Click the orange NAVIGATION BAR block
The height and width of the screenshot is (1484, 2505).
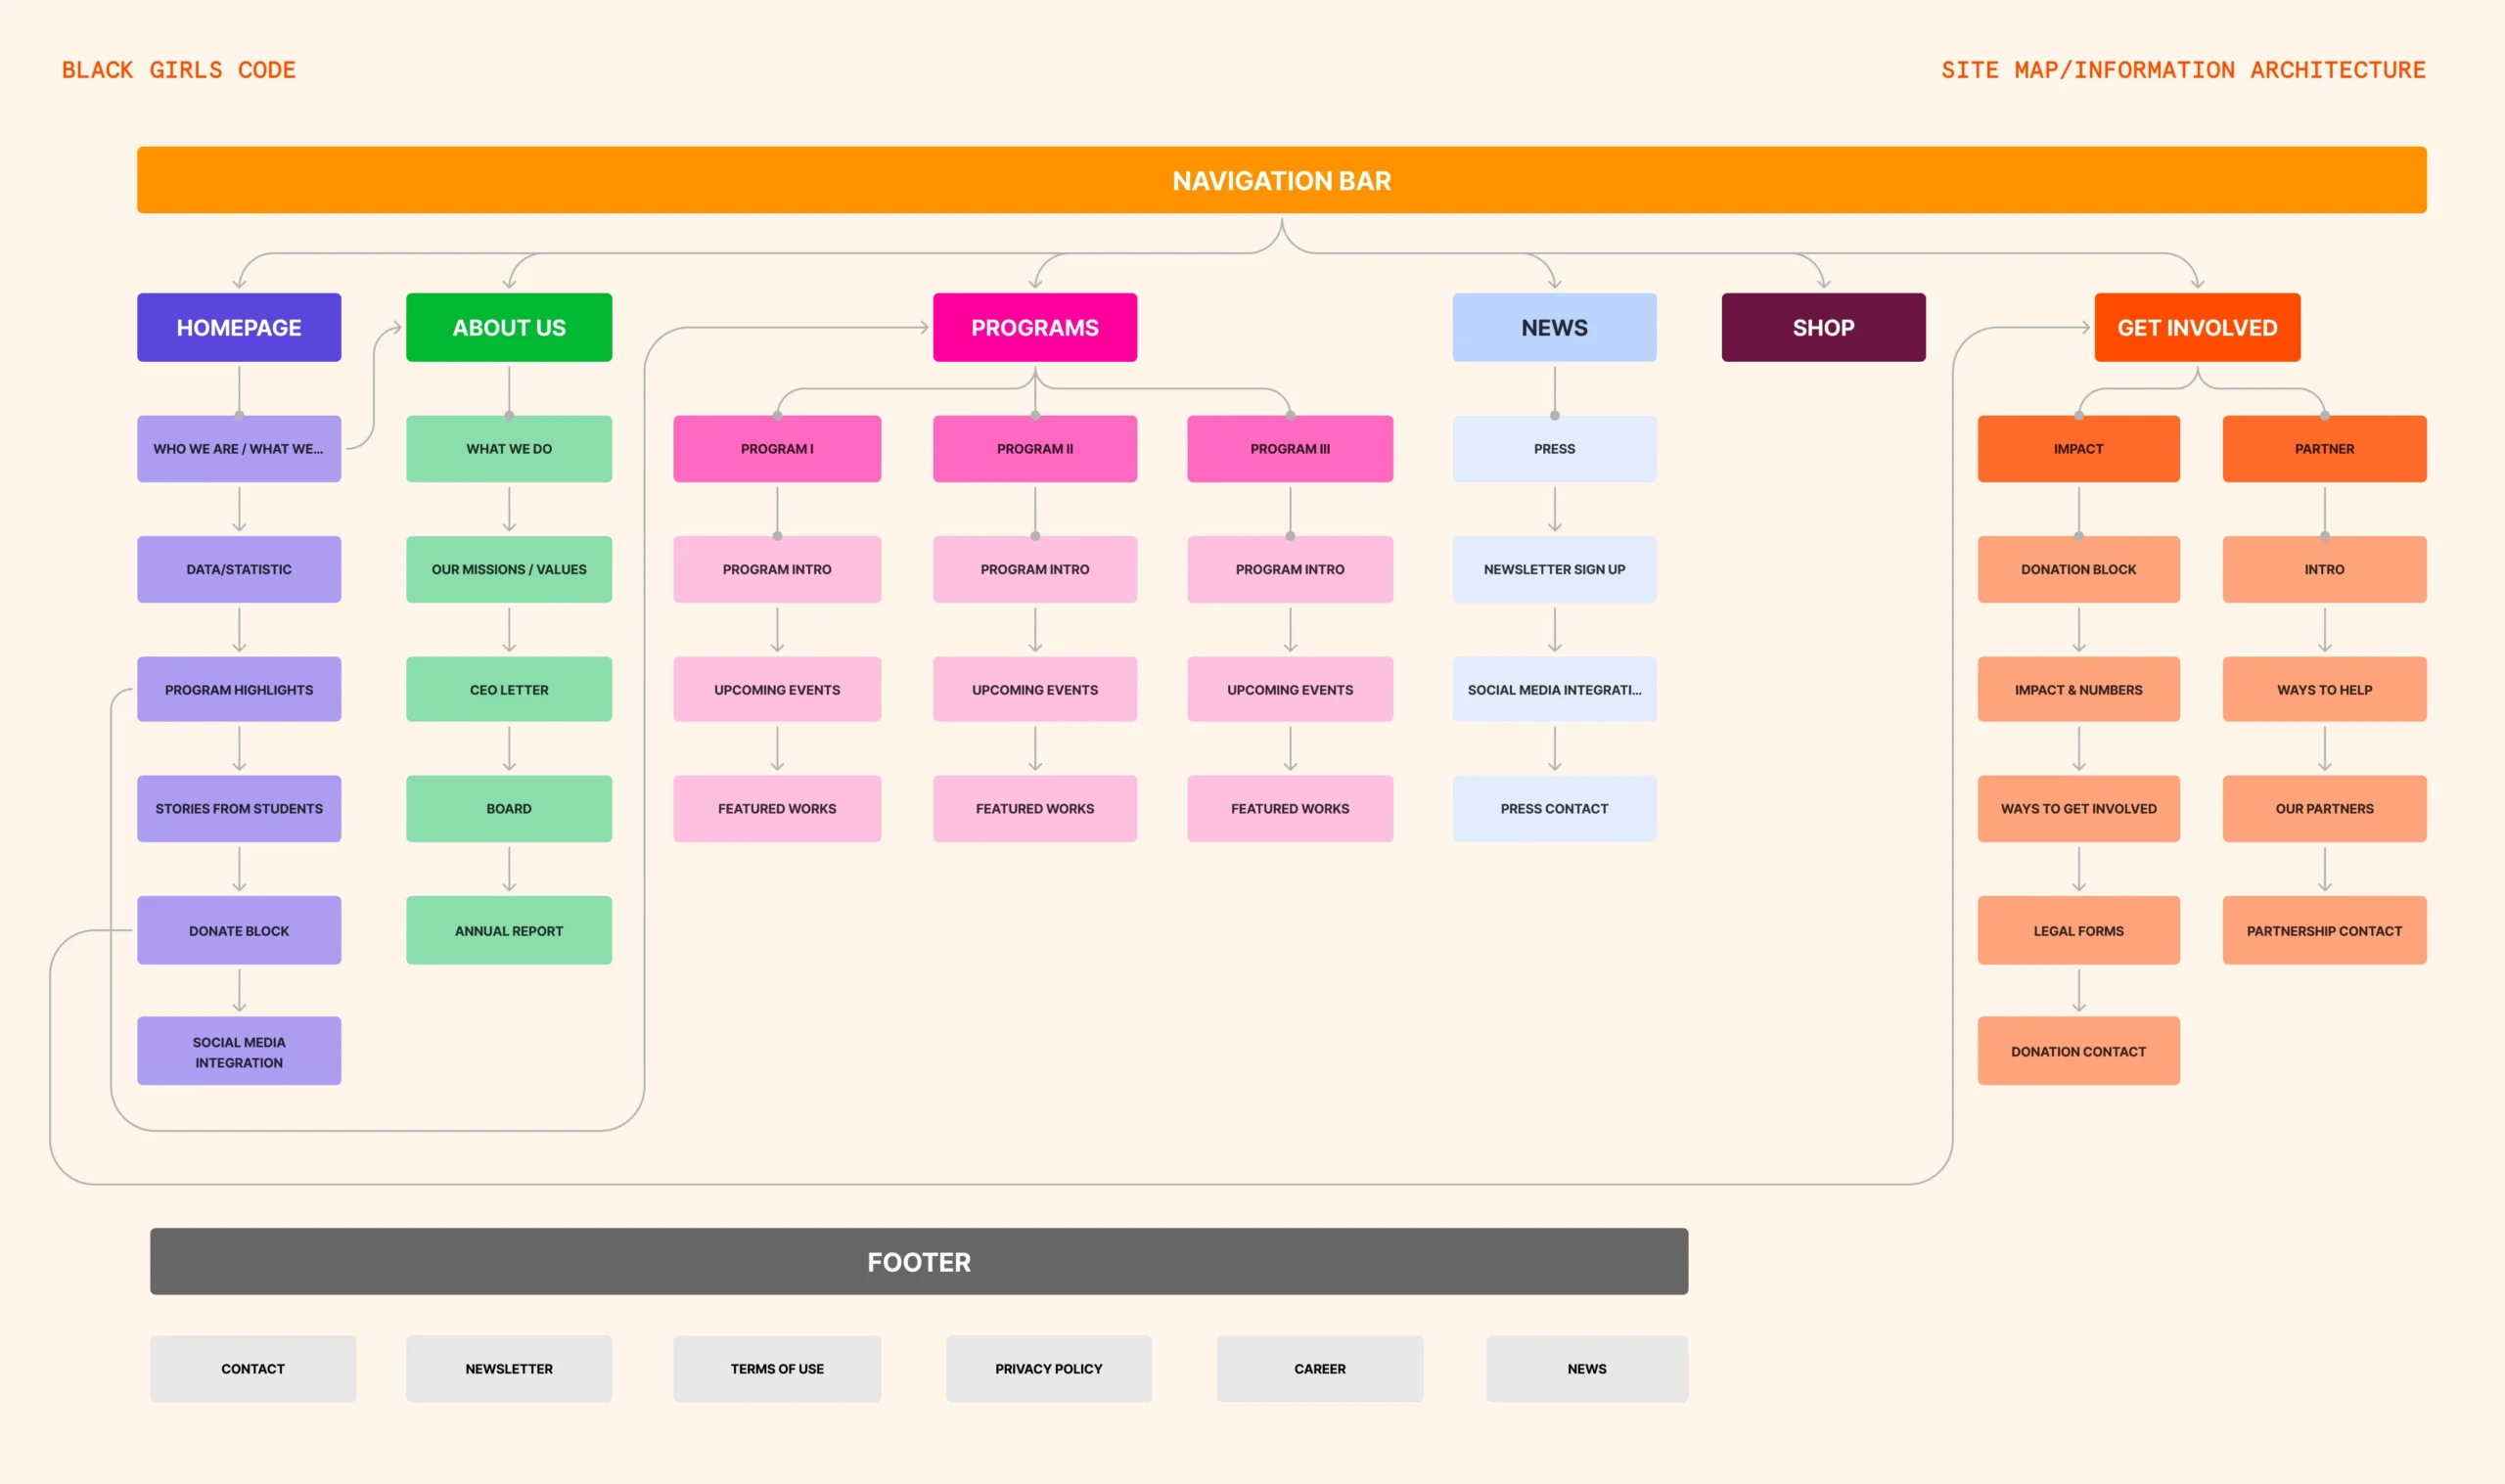point(1281,180)
